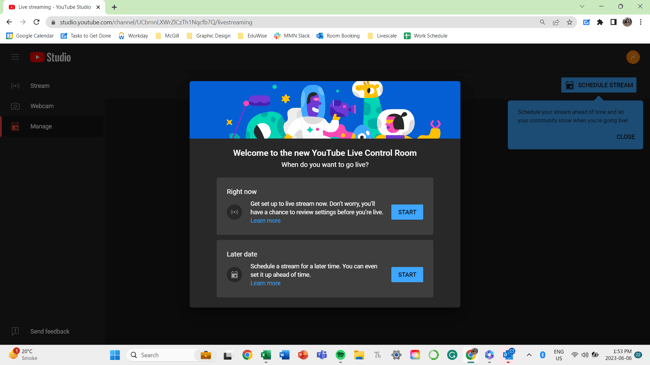
Task: Open Learn more link under Later date
Action: pos(265,283)
